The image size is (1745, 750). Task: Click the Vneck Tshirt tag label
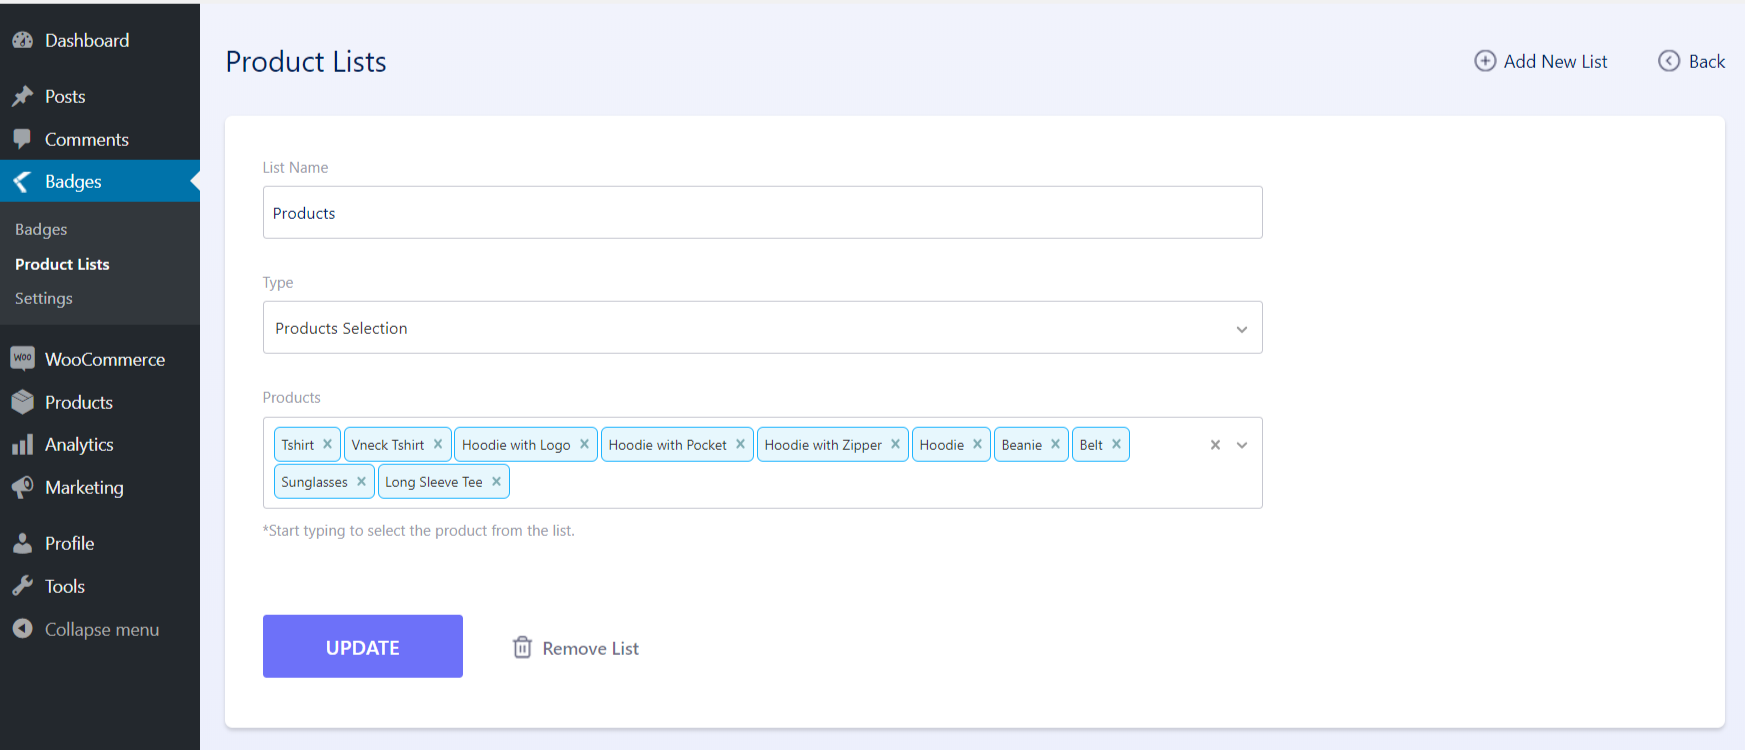pos(388,445)
